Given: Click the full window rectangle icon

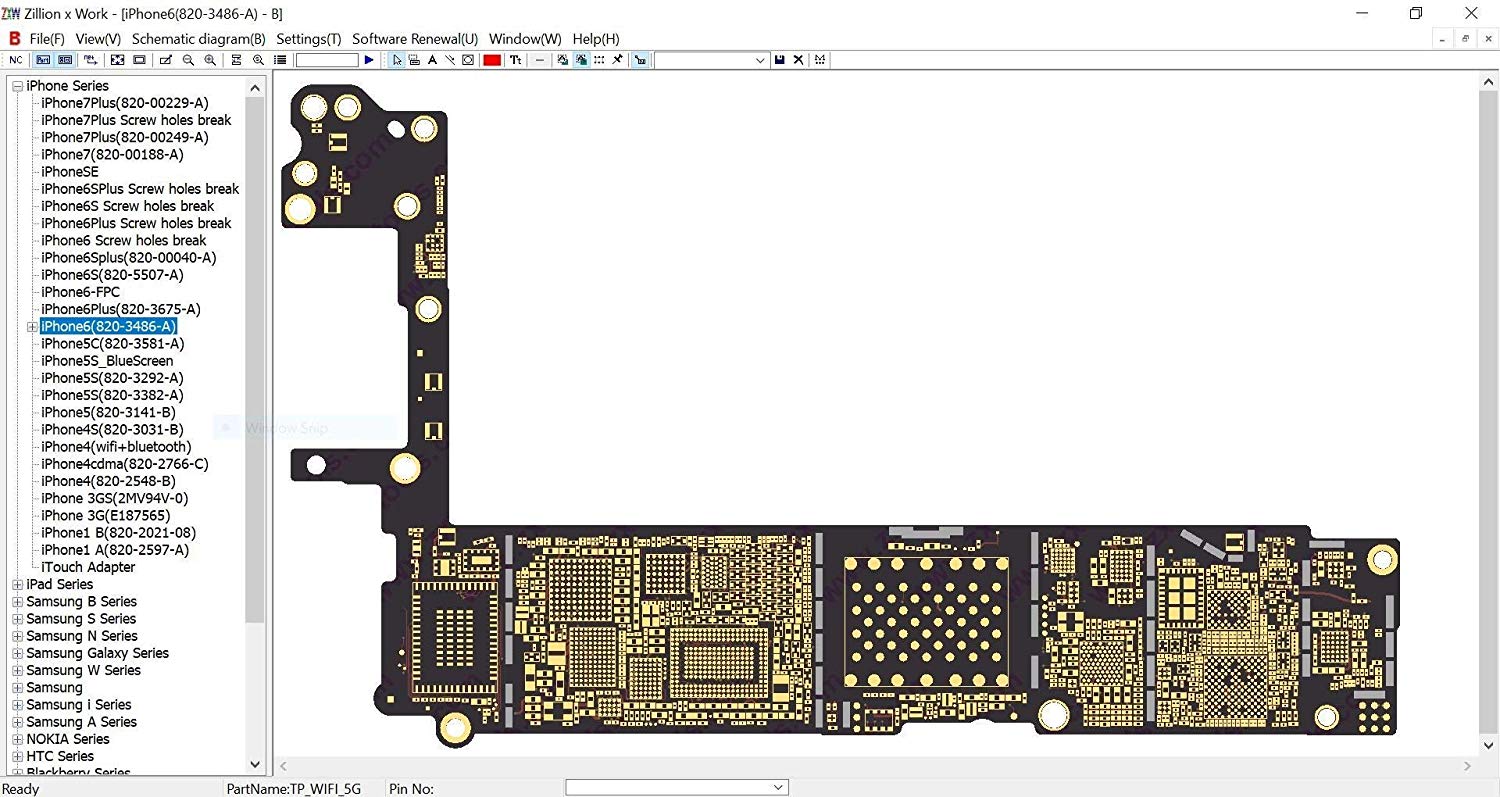Looking at the screenshot, I should [139, 60].
